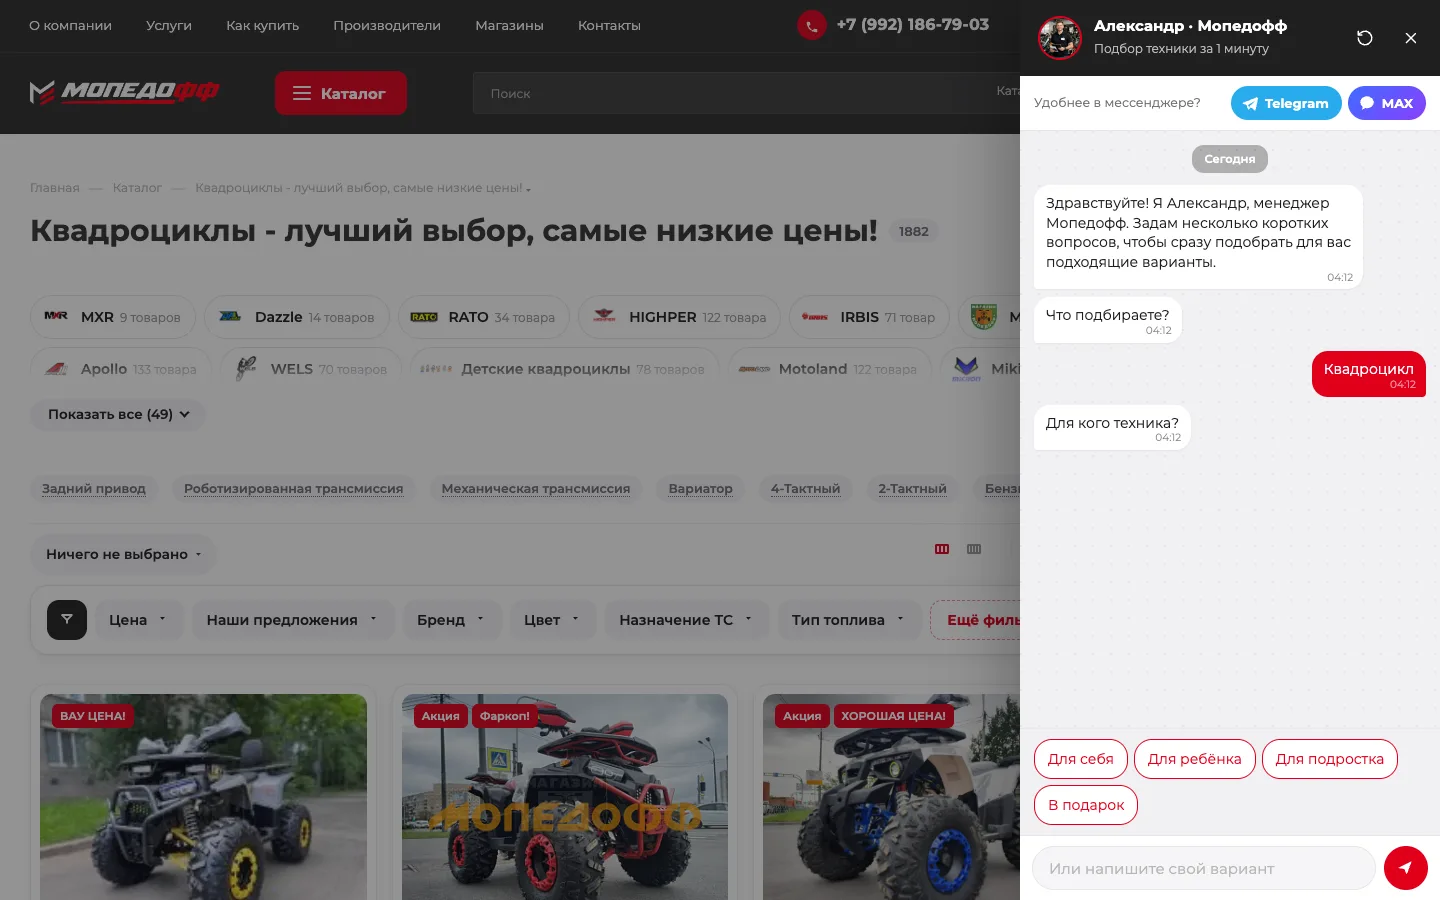Open the Контакты menu item
The height and width of the screenshot is (900, 1440).
[x=609, y=26]
